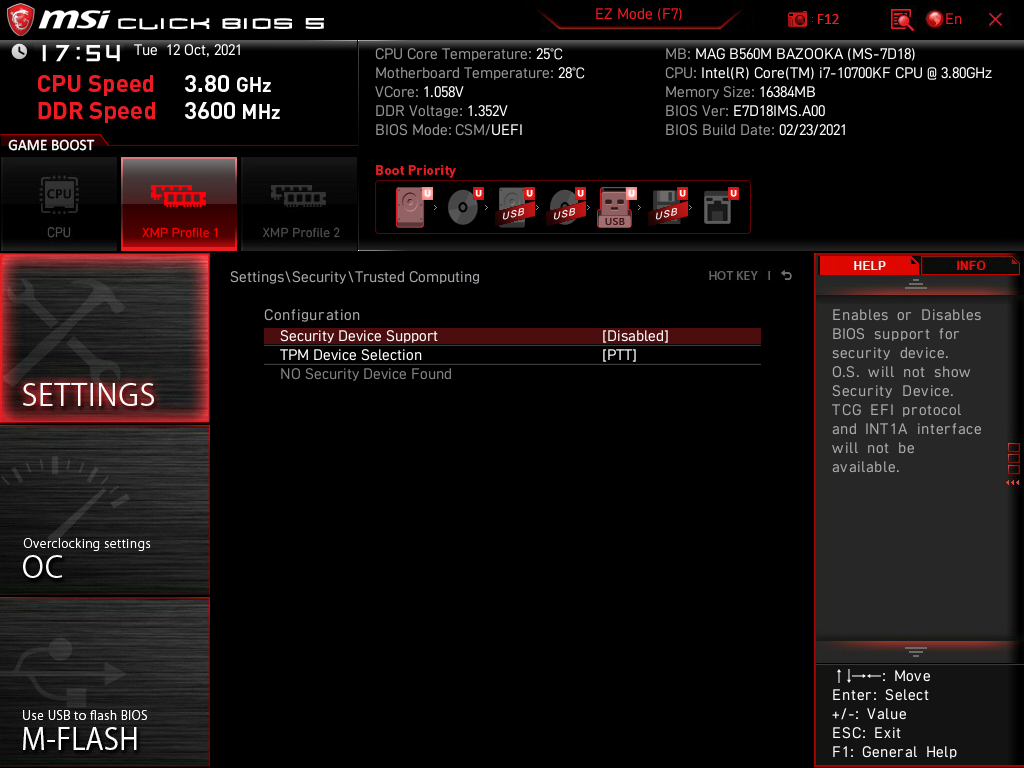
Task: Change language via the En globe icon
Action: point(944,20)
